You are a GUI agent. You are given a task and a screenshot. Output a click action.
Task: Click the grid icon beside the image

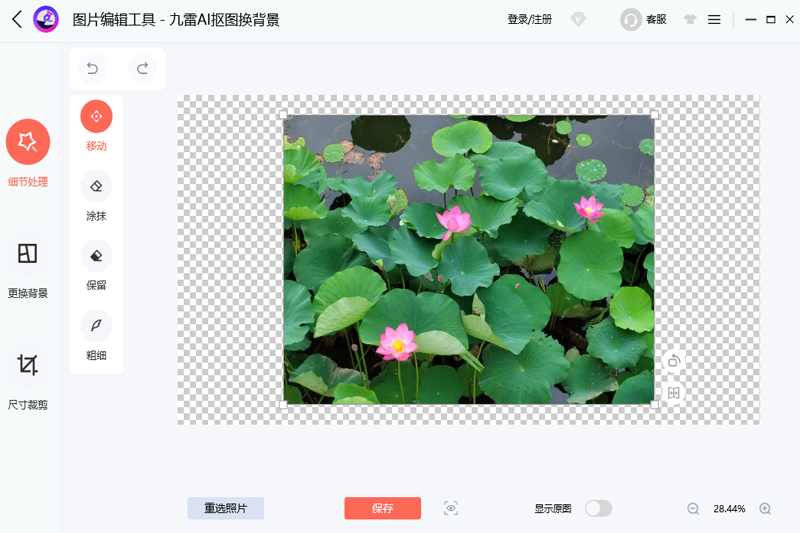tap(674, 393)
